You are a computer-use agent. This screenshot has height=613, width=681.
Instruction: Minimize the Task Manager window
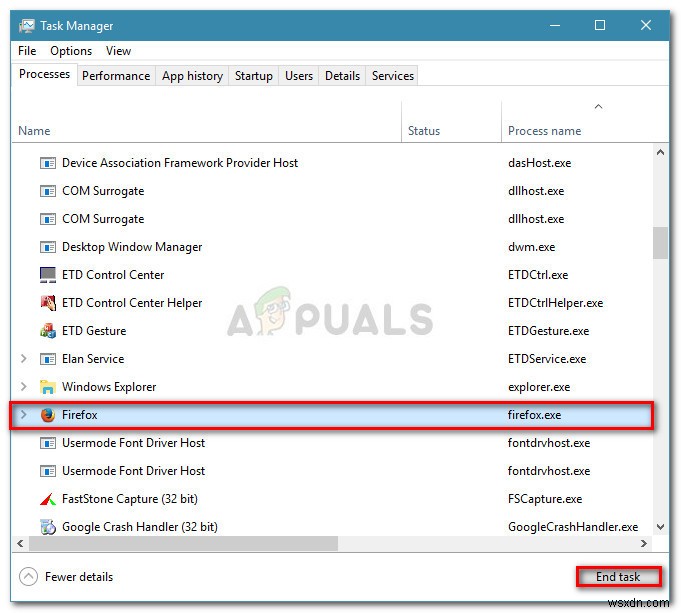(x=555, y=26)
